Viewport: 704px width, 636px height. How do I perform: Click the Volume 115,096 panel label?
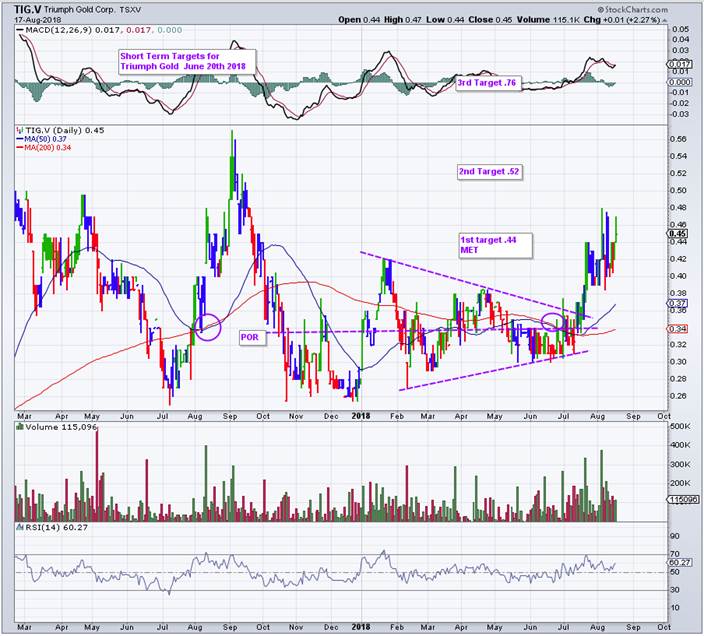click(x=61, y=427)
